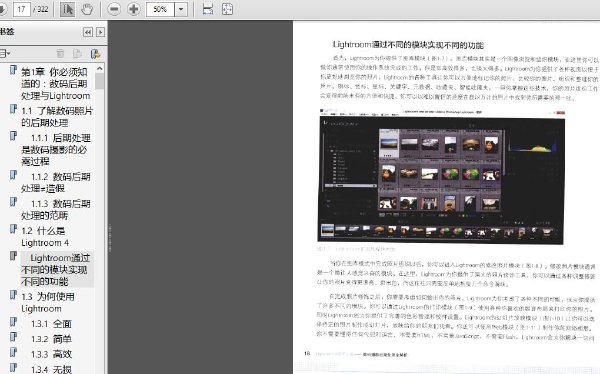Viewport: 600px width, 374px height.
Task: Open bookmark 第1章 你必须知道的
Action: (55, 84)
